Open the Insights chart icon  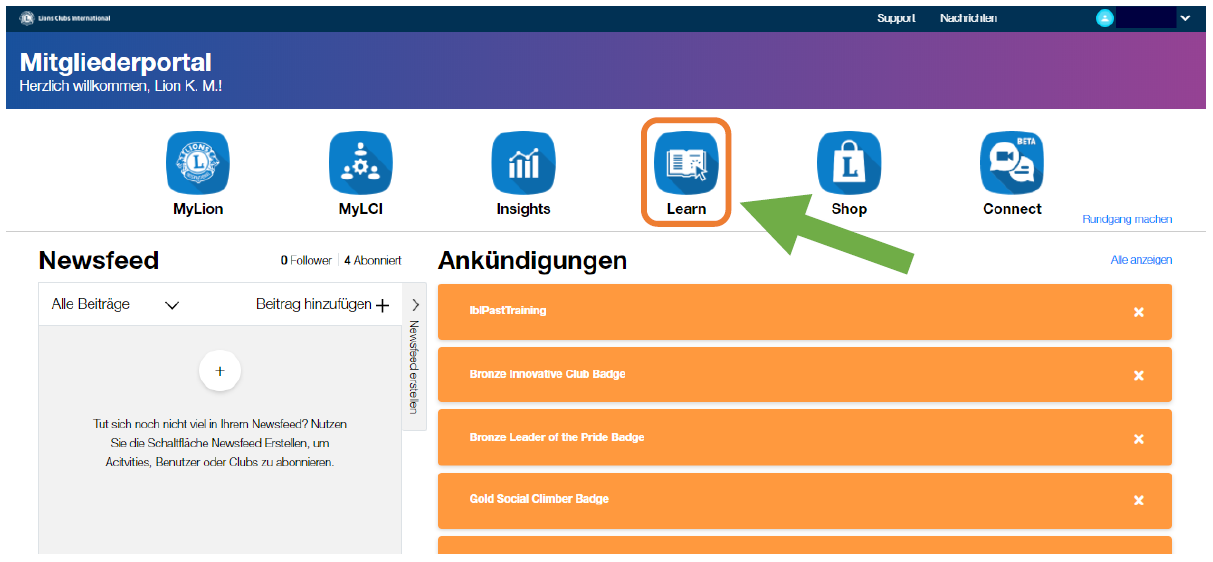[x=523, y=163]
